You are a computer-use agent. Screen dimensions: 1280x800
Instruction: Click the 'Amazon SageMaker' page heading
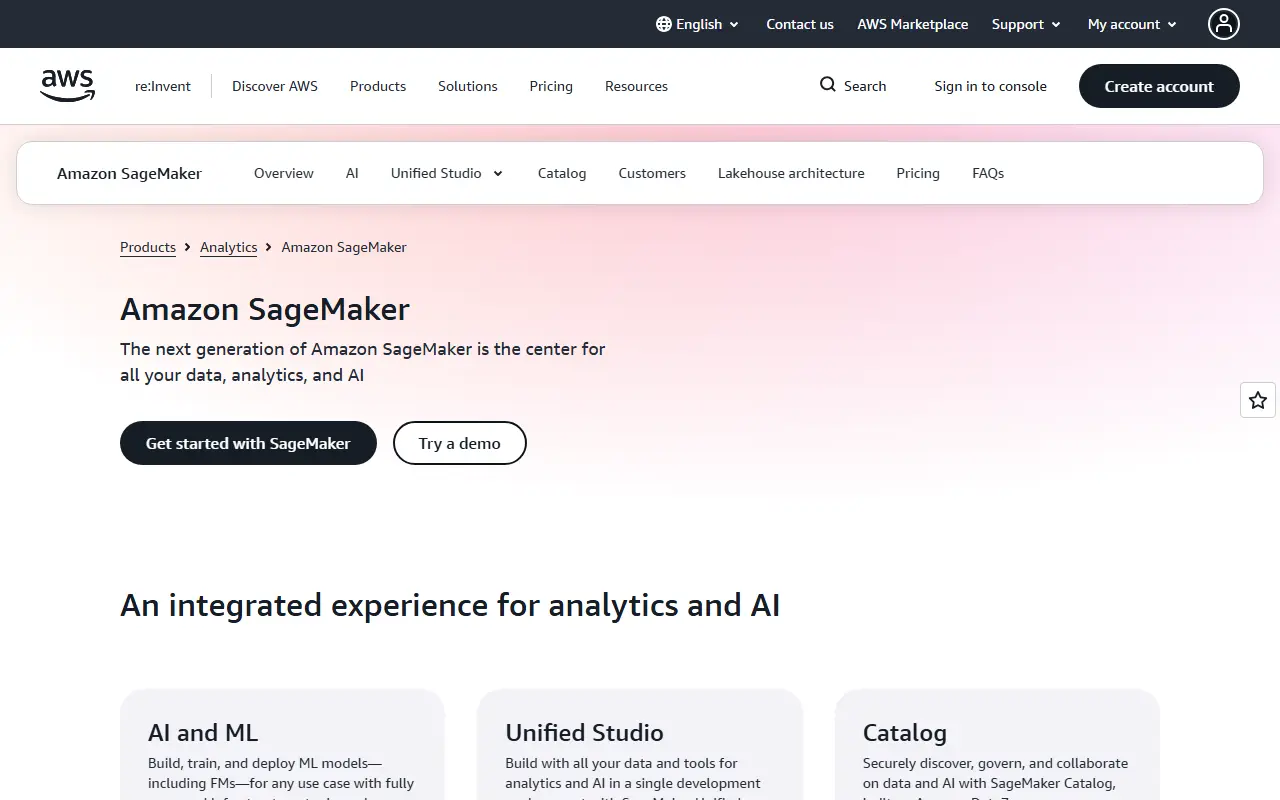pyautogui.click(x=265, y=309)
